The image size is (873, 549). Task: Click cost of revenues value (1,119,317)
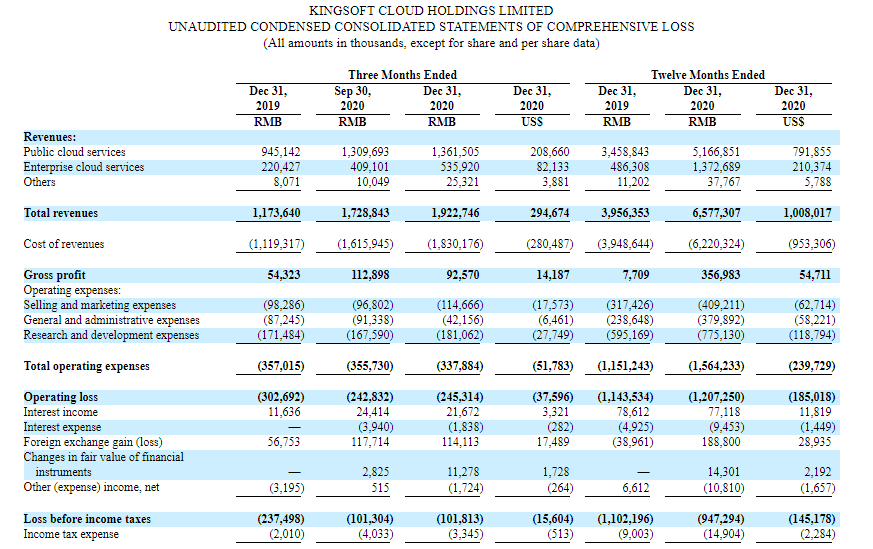pos(277,244)
